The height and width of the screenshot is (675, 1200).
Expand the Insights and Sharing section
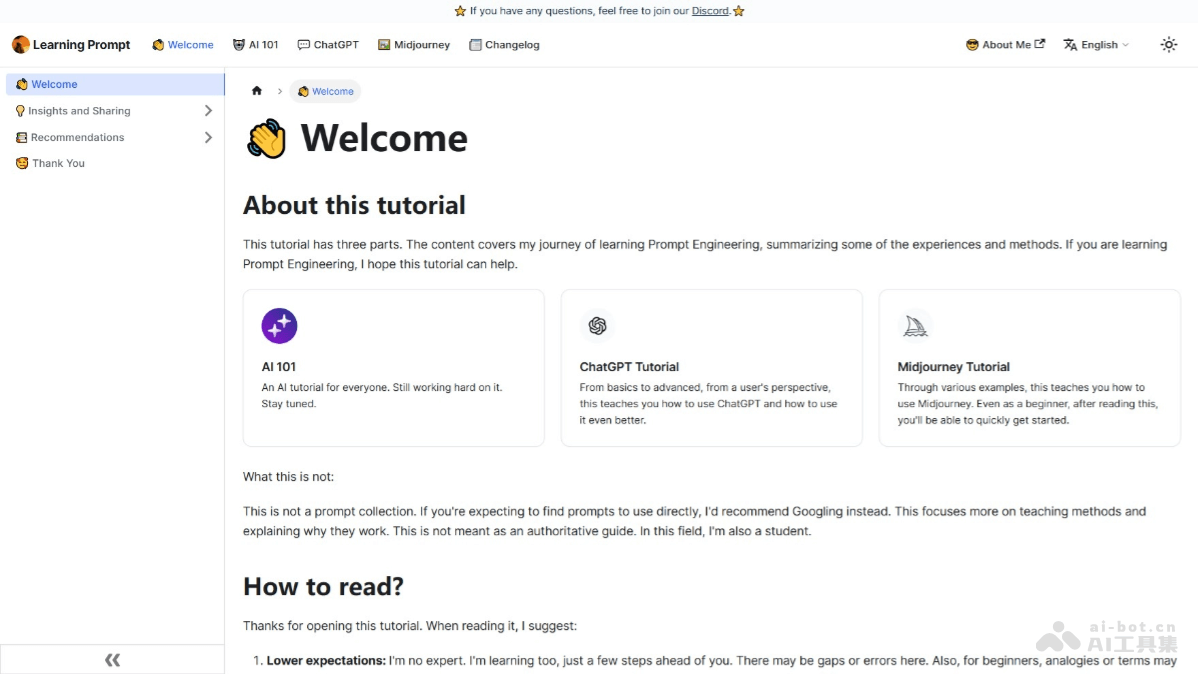[x=209, y=110]
